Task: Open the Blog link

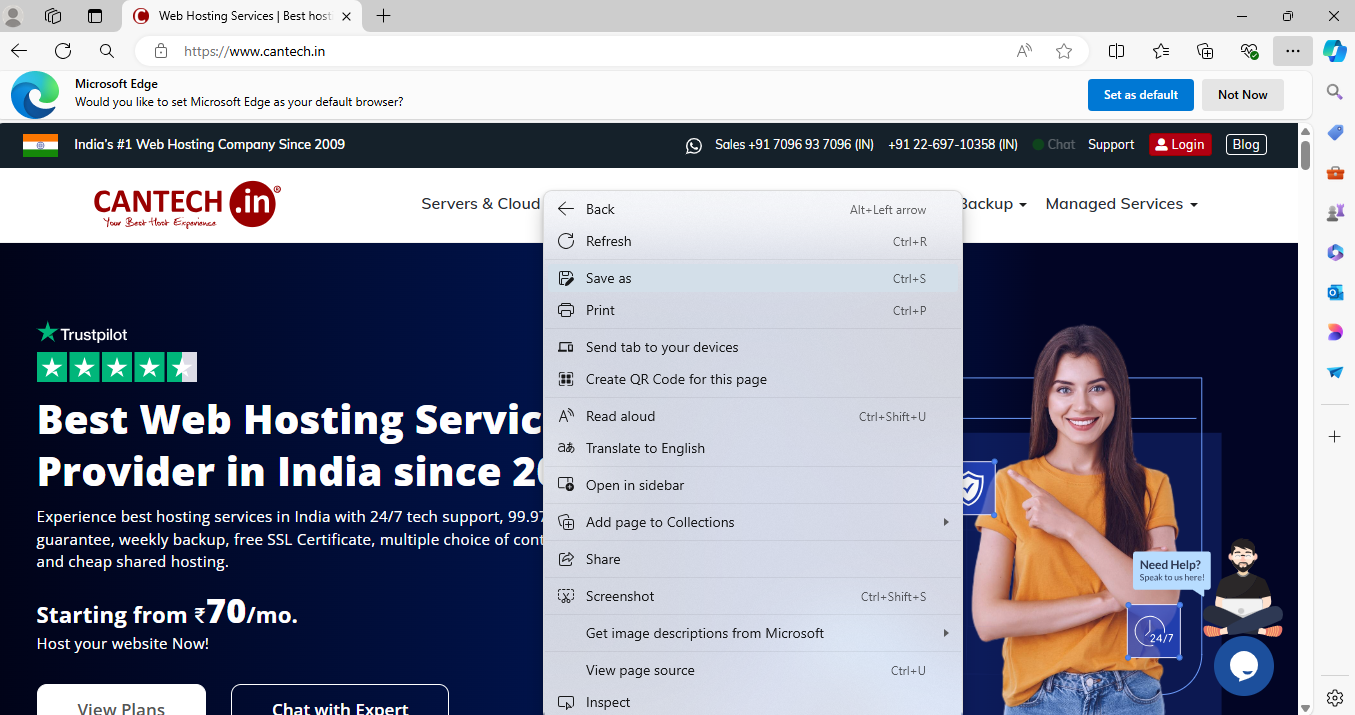Action: pyautogui.click(x=1246, y=145)
